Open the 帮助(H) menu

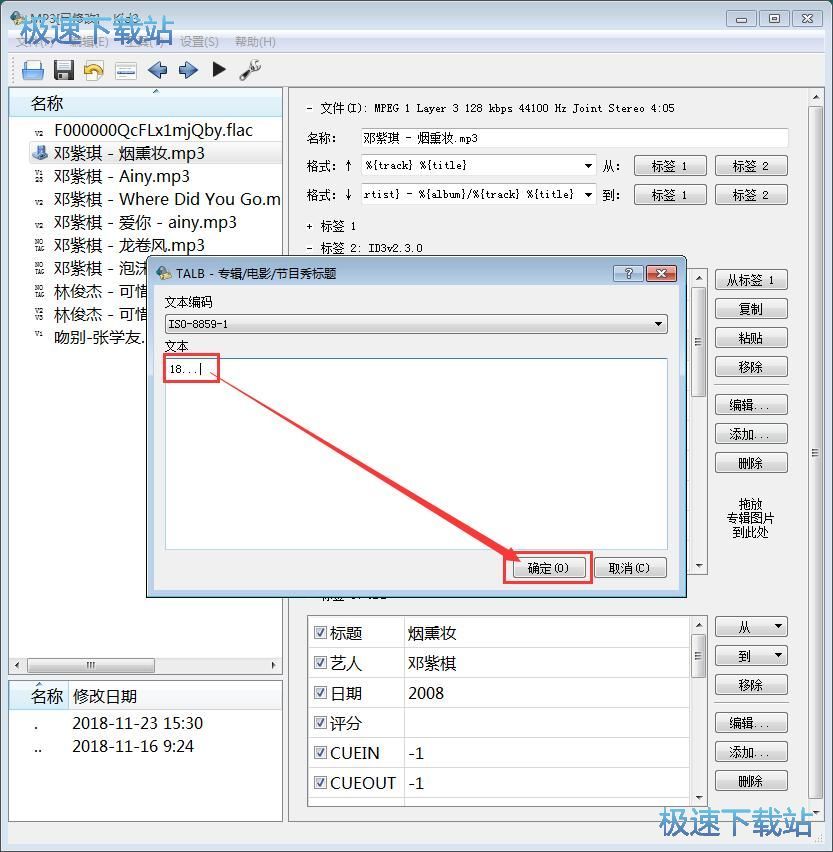click(255, 42)
